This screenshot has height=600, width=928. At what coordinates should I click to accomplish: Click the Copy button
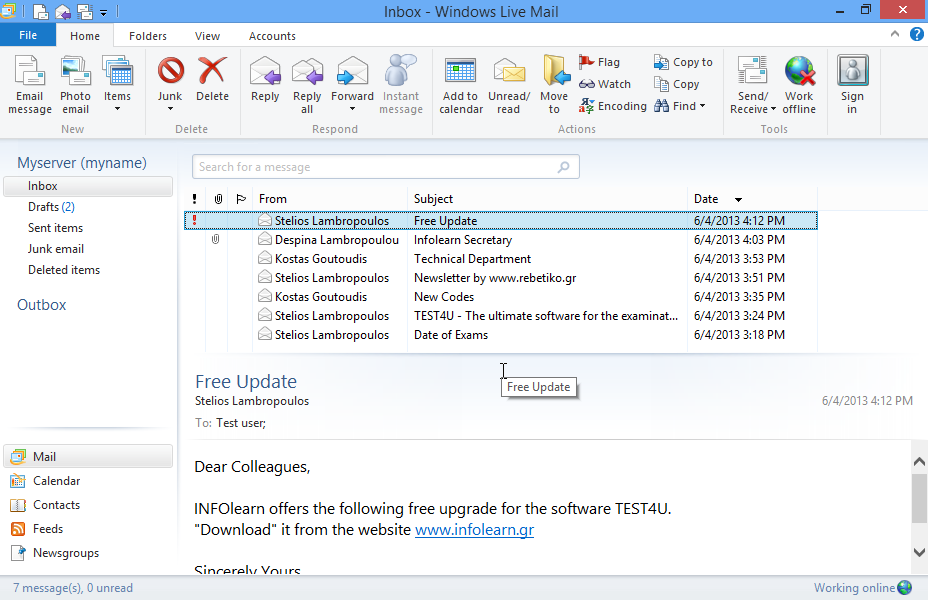pyautogui.click(x=676, y=84)
